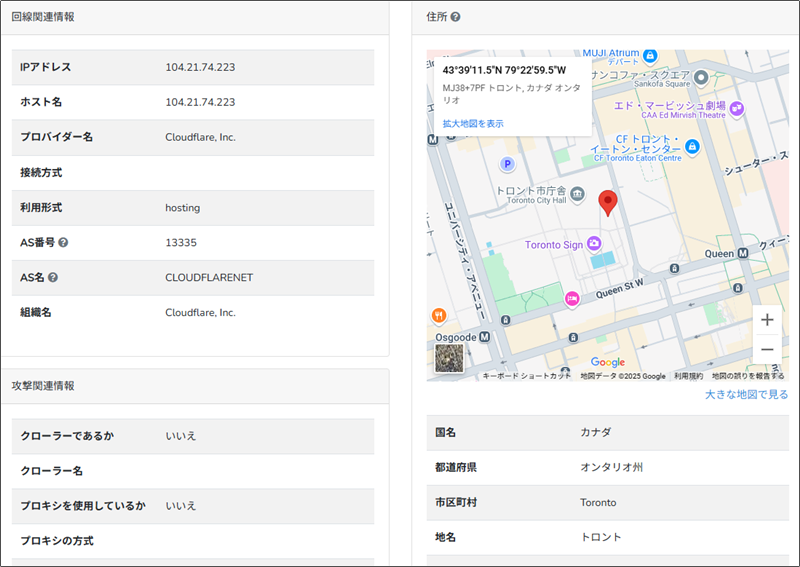This screenshot has width=800, height=567.
Task: Click the parking P marker on map
Action: point(507,164)
